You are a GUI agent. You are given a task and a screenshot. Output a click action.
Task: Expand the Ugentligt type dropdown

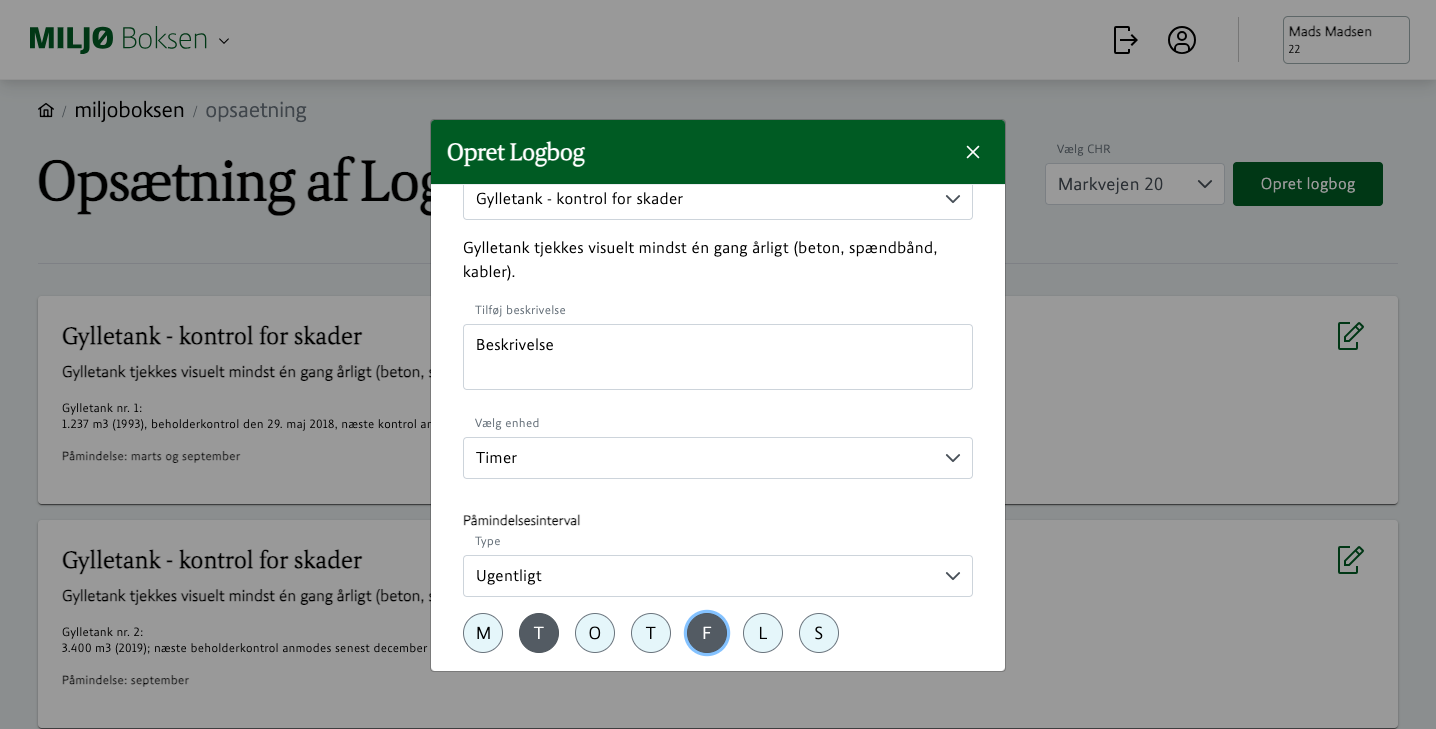coord(717,576)
